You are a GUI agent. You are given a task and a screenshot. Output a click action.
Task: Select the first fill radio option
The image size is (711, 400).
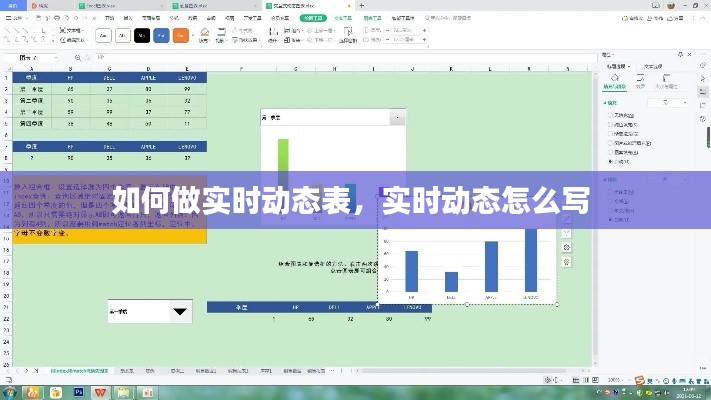click(x=611, y=115)
